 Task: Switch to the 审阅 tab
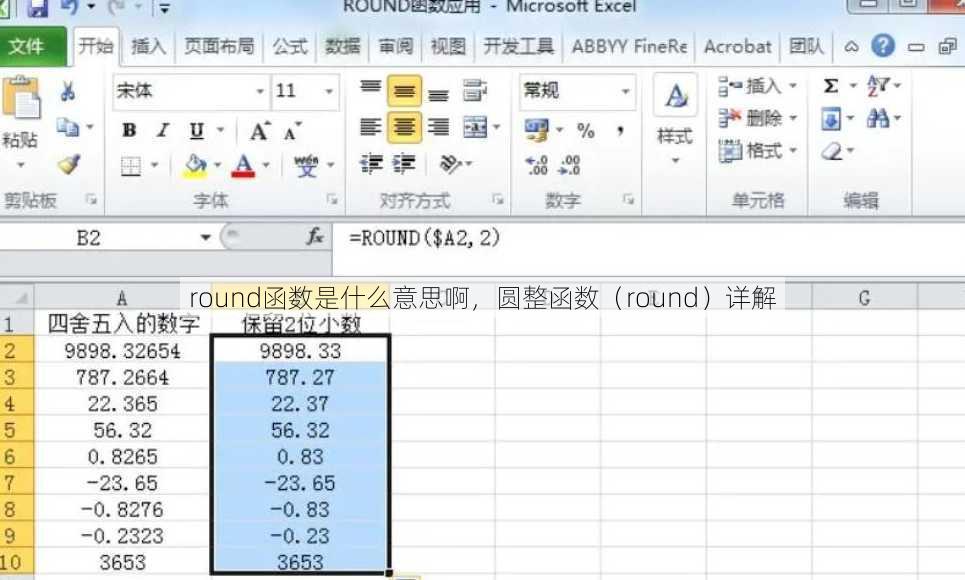[395, 46]
